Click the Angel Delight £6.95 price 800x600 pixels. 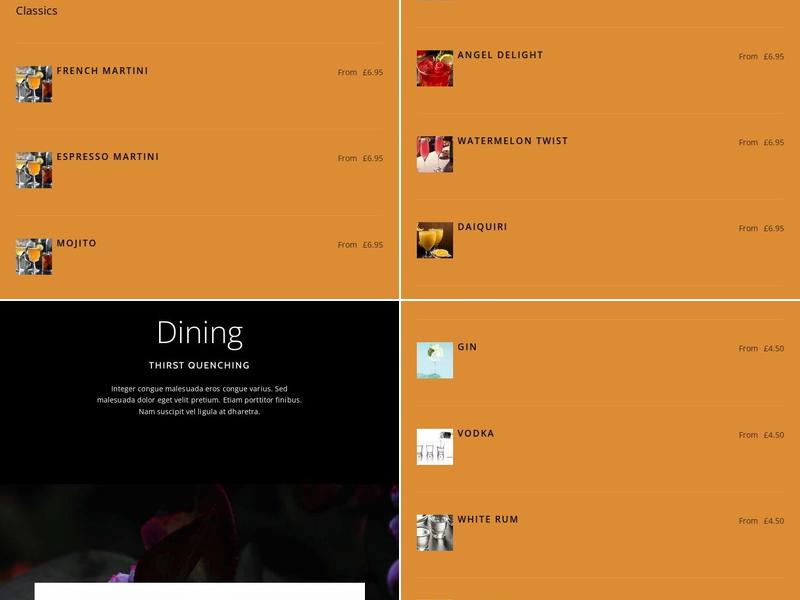(773, 57)
